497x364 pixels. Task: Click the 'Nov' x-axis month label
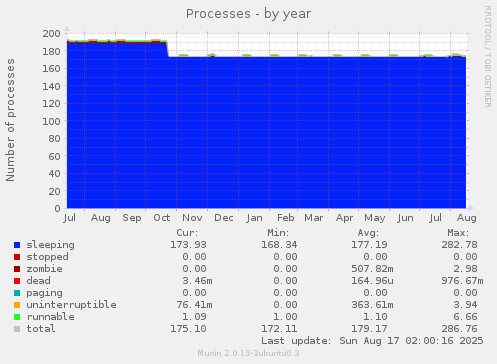(x=192, y=218)
